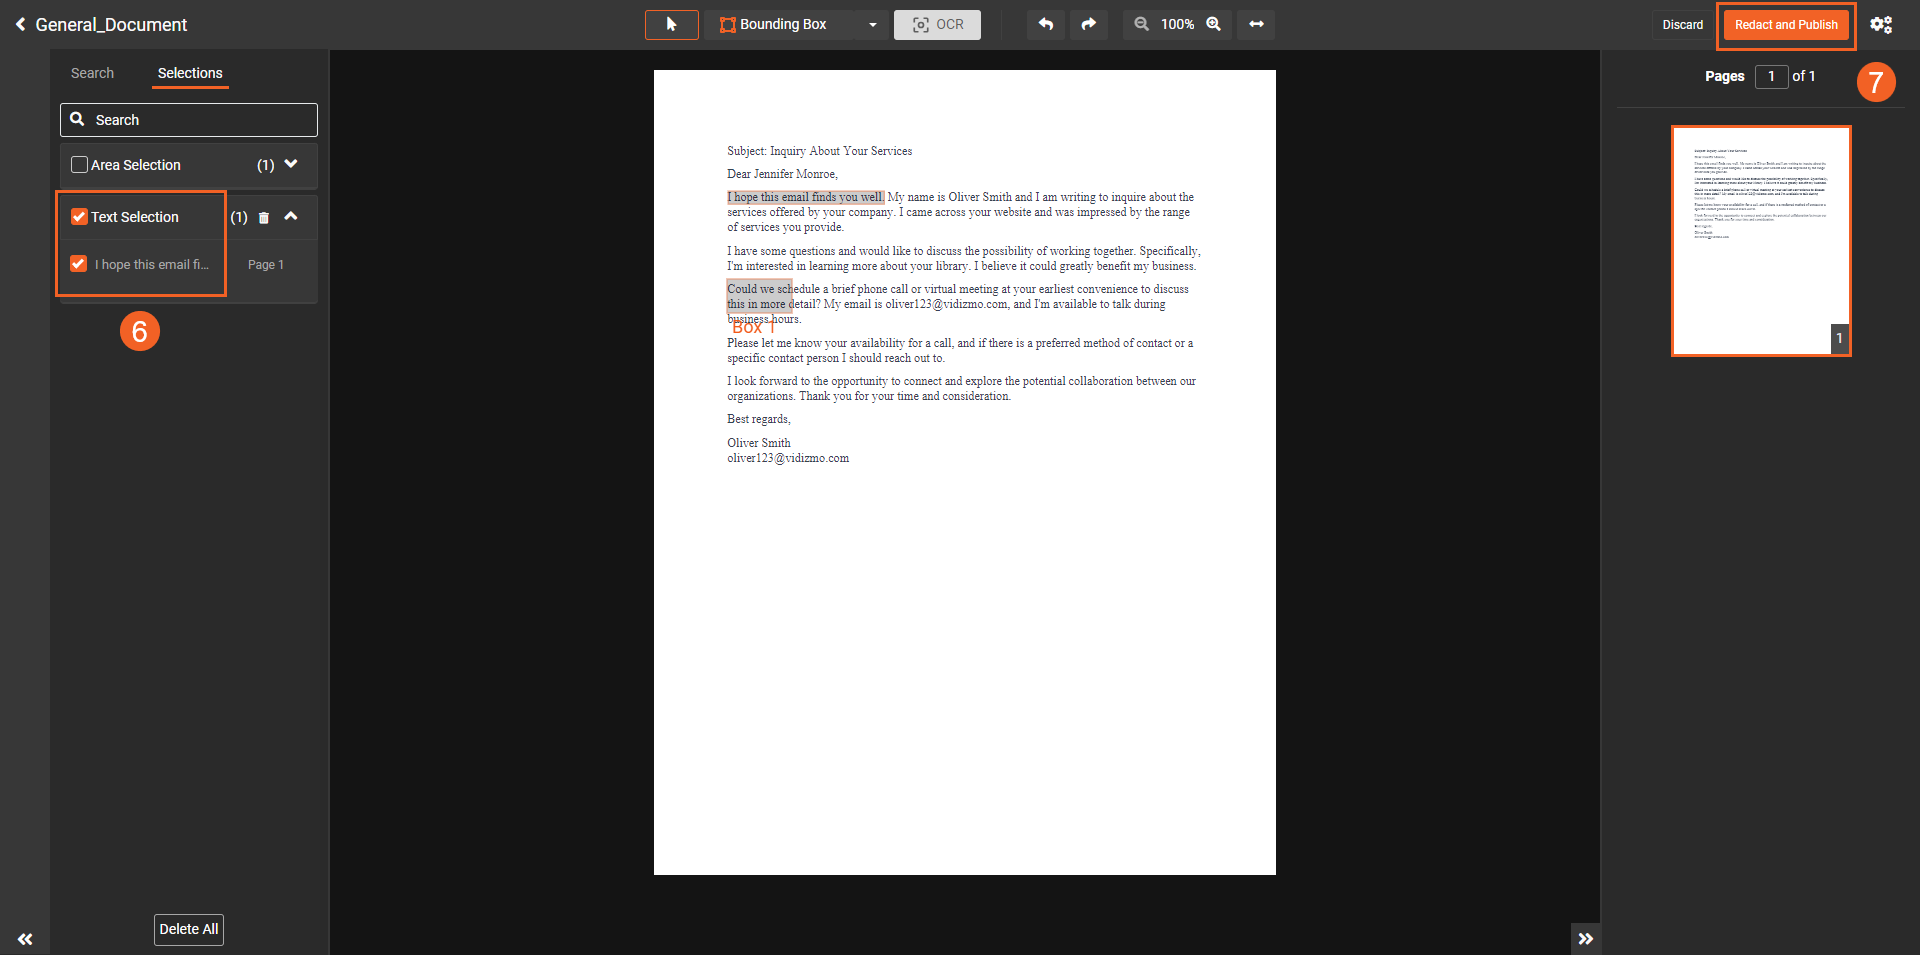Check the Area Selection checkbox
This screenshot has height=955, width=1920.
point(80,165)
